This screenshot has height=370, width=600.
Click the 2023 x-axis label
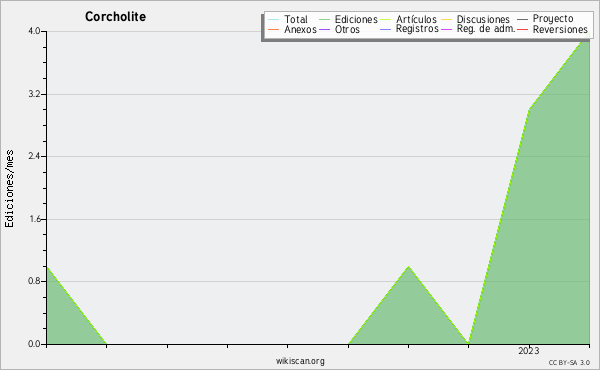tap(528, 351)
